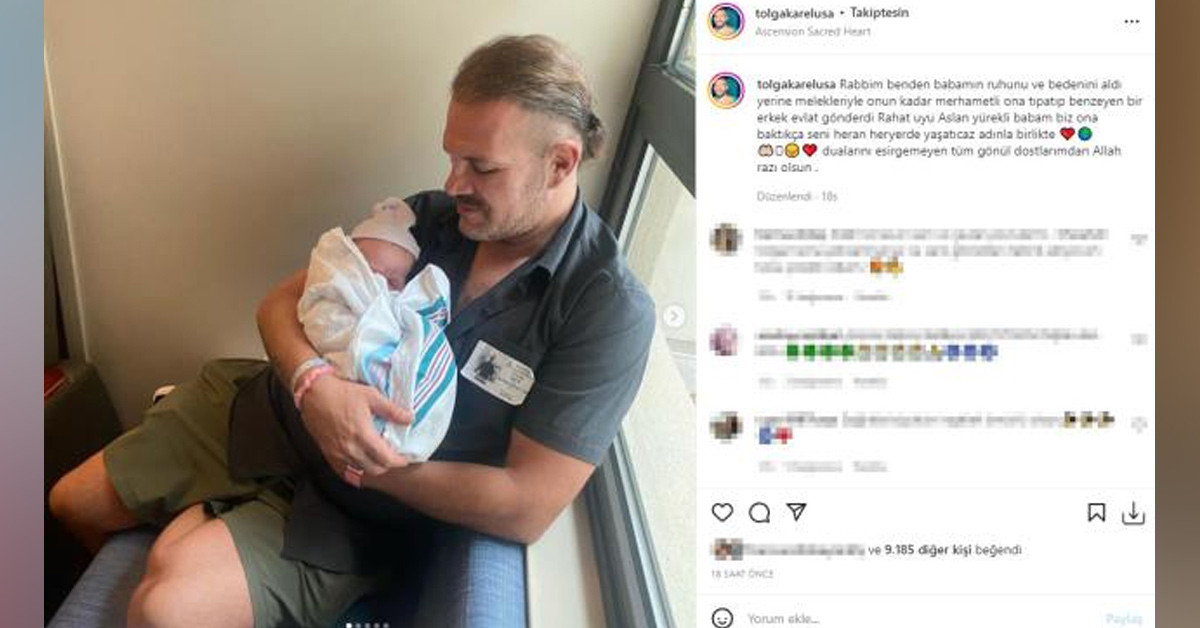
Task: Go to next photo with arrow
Action: click(x=674, y=316)
